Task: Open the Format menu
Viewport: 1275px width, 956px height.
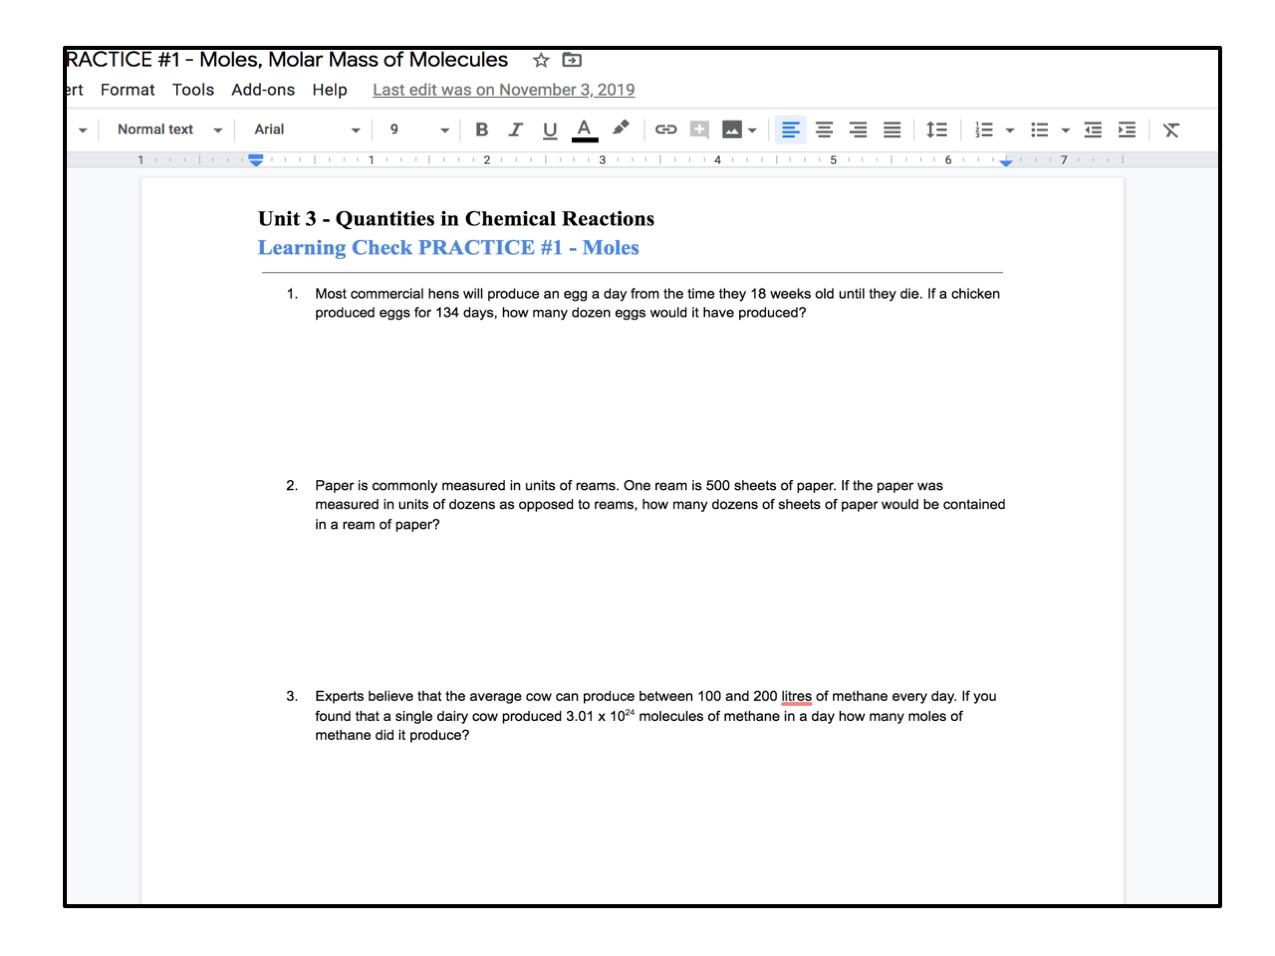Action: click(127, 90)
